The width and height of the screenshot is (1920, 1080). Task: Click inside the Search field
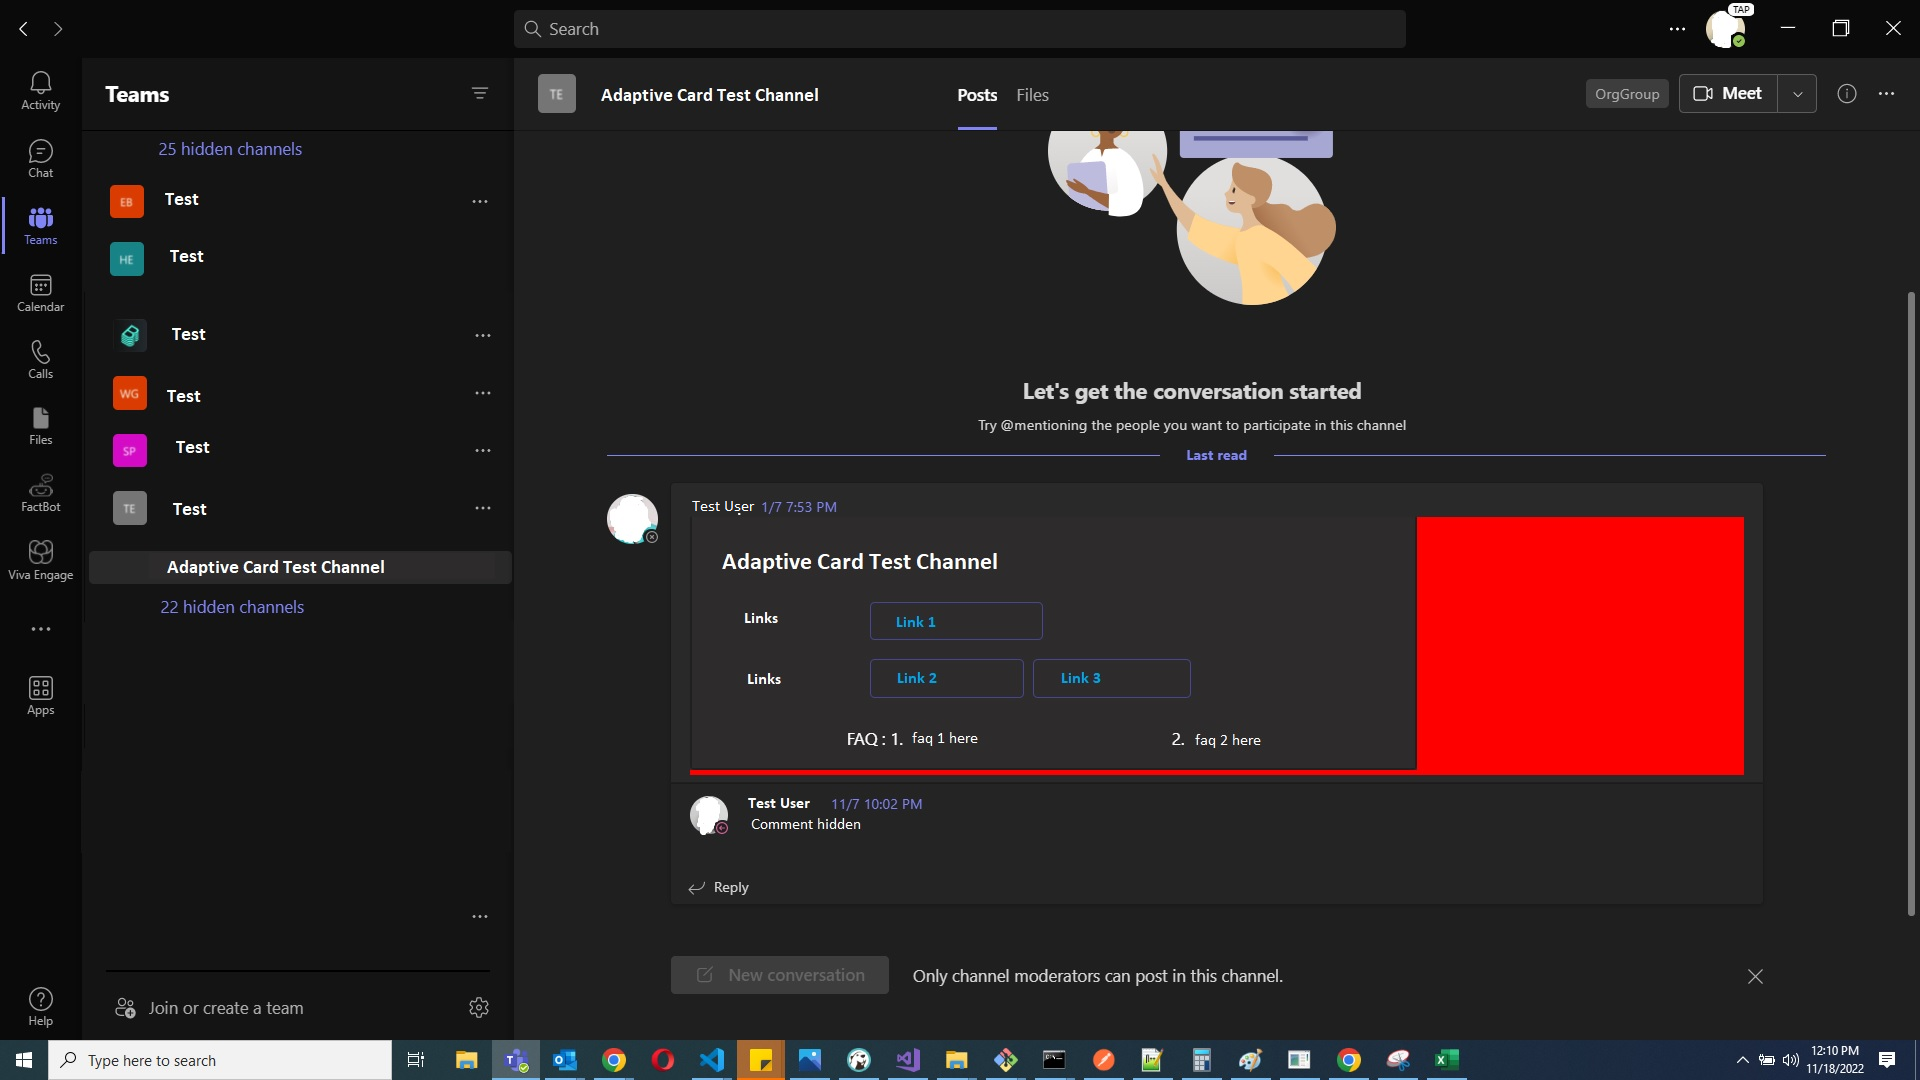coord(958,28)
